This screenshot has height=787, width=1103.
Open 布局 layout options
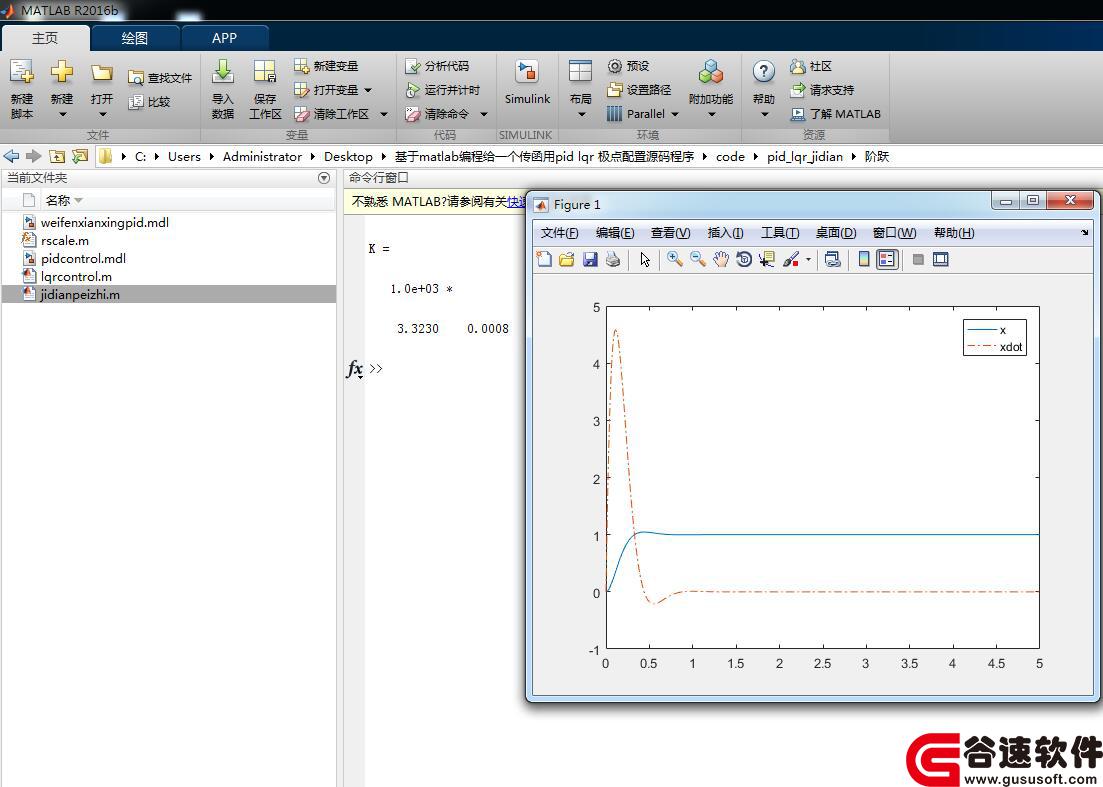pyautogui.click(x=580, y=89)
